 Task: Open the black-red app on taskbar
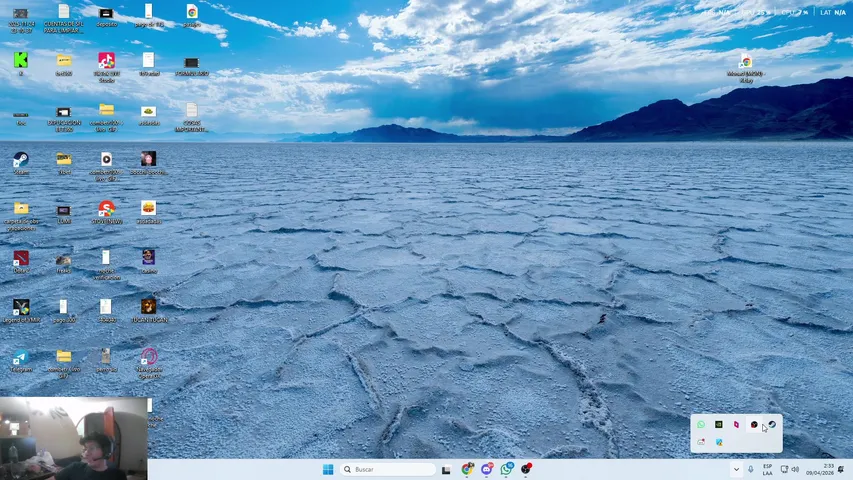(526, 469)
